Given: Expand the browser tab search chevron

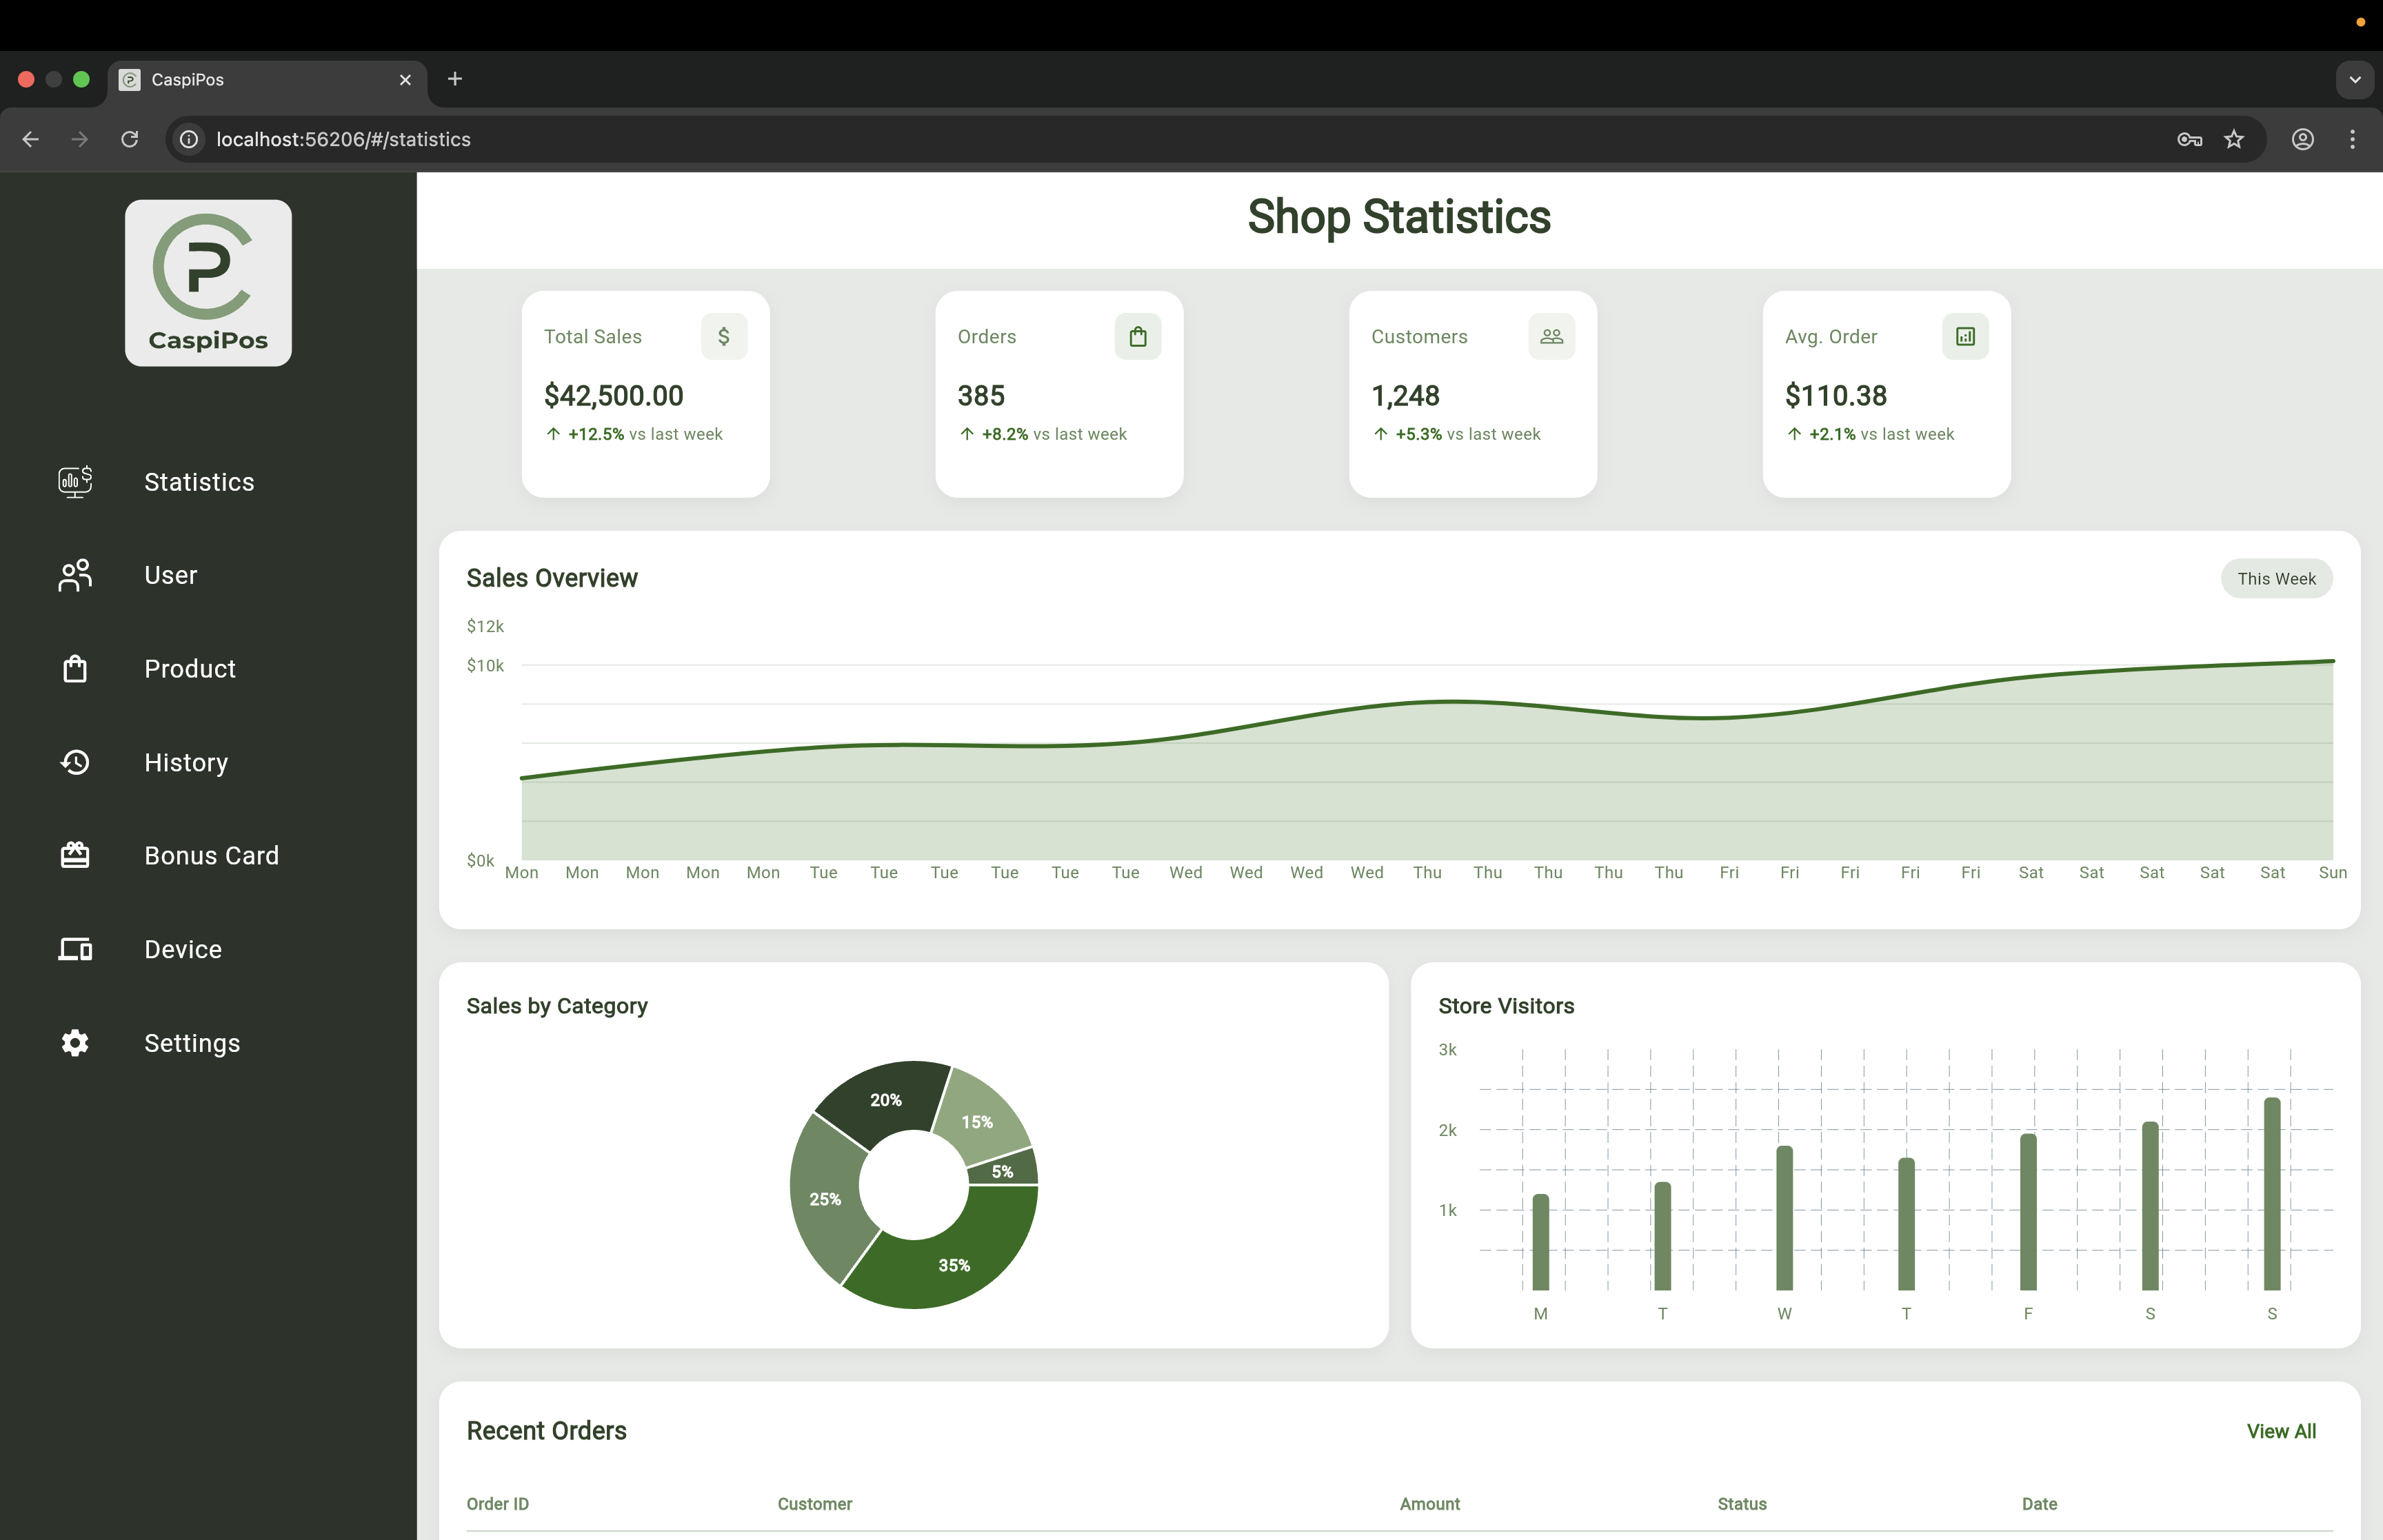Looking at the screenshot, I should [x=2354, y=80].
